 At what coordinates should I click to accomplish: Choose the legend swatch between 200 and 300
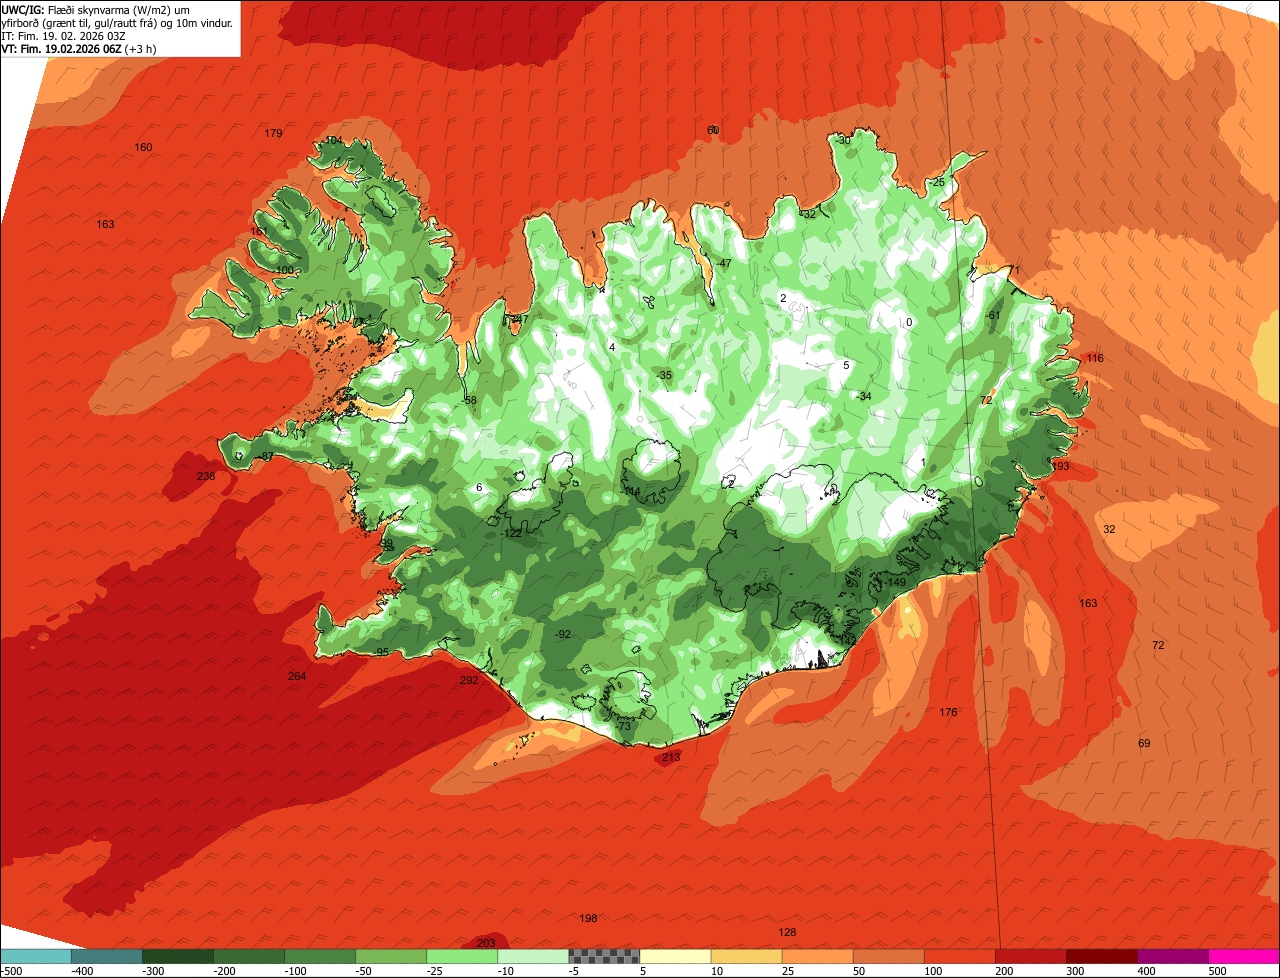(x=1030, y=956)
